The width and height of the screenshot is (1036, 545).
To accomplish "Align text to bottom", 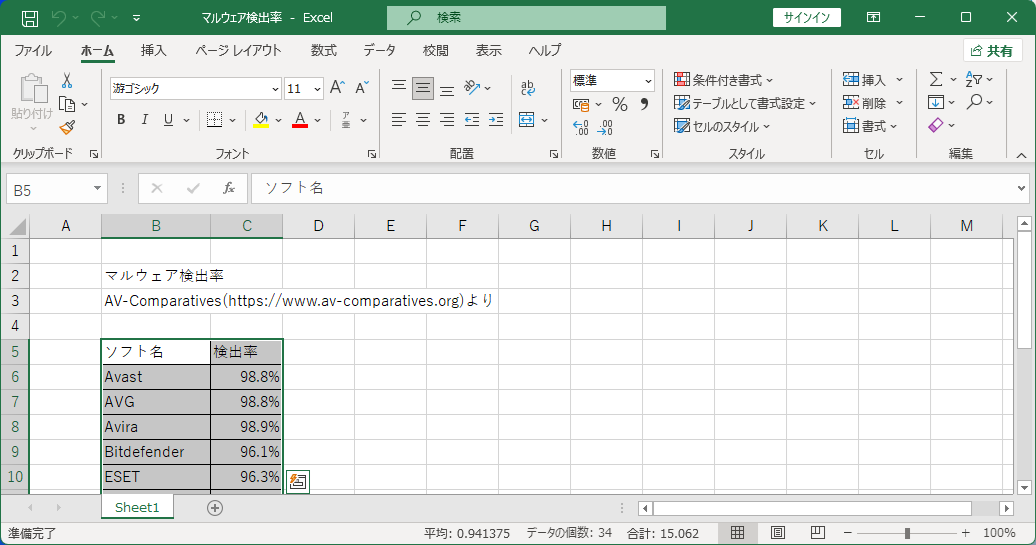I will 447,89.
